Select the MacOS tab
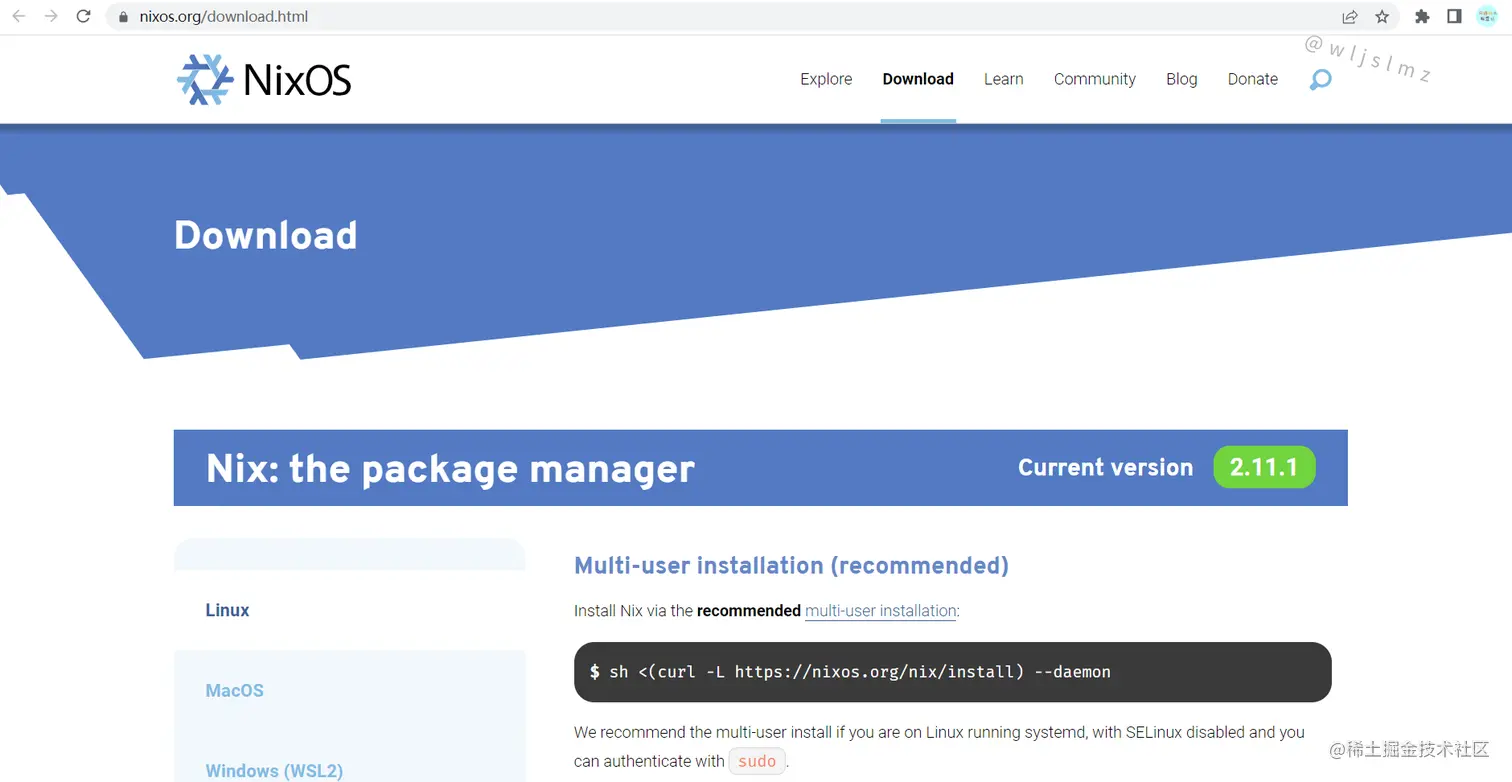Screen dimensions: 1512x782 350,690
